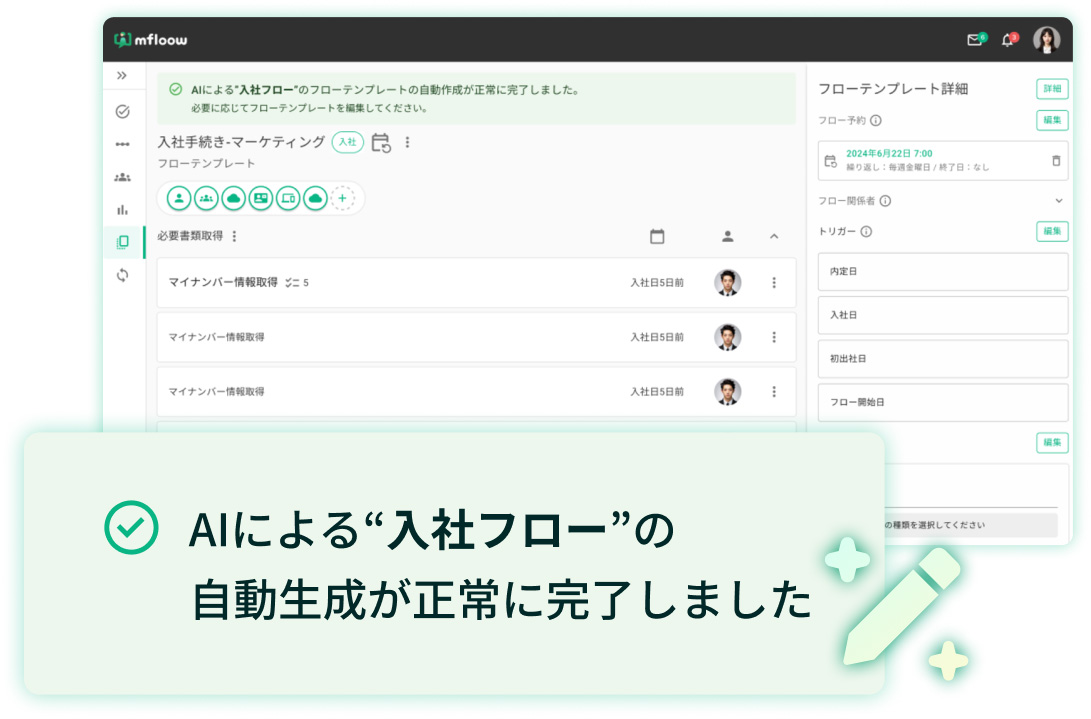Image resolution: width=1091 pixels, height=719 pixels.
Task: Click the person assignee column header icon
Action: [727, 237]
